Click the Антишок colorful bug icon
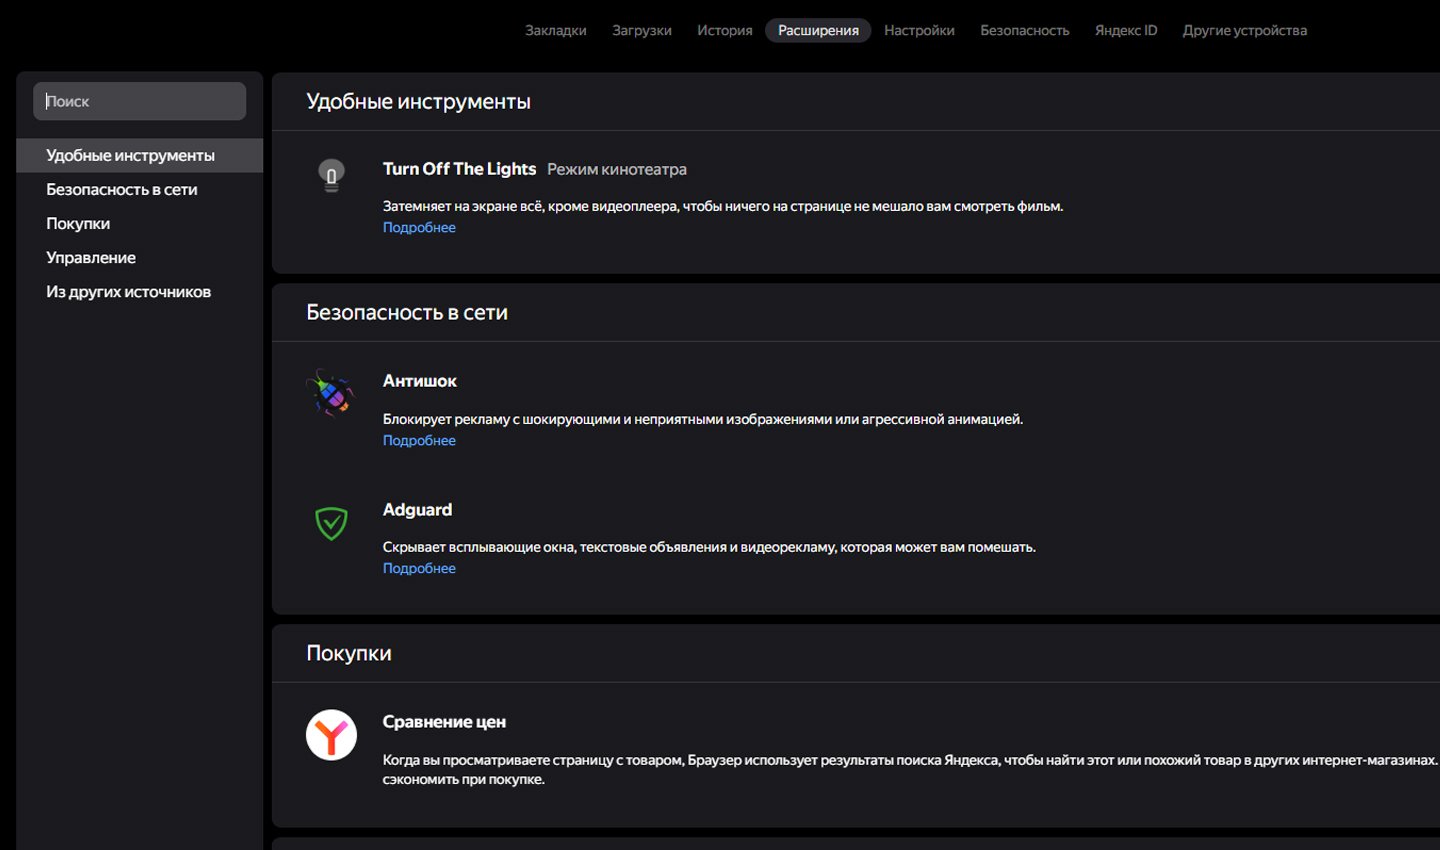The width and height of the screenshot is (1440, 850). click(331, 393)
